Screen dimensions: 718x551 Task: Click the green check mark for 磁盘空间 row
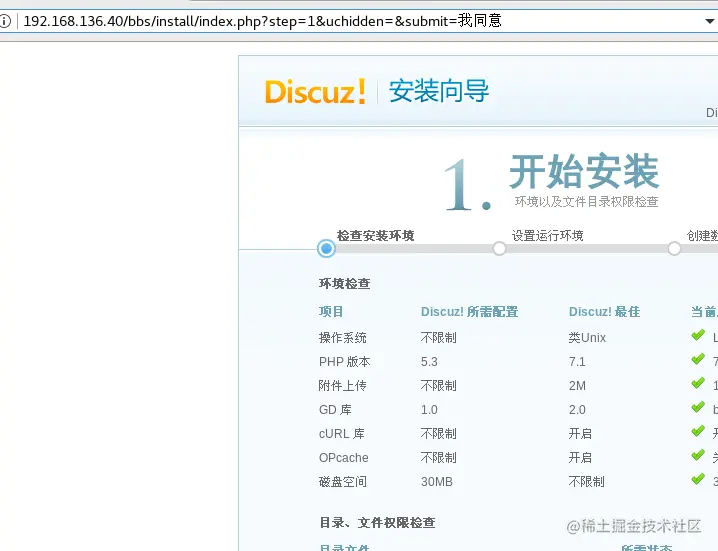tap(698, 479)
